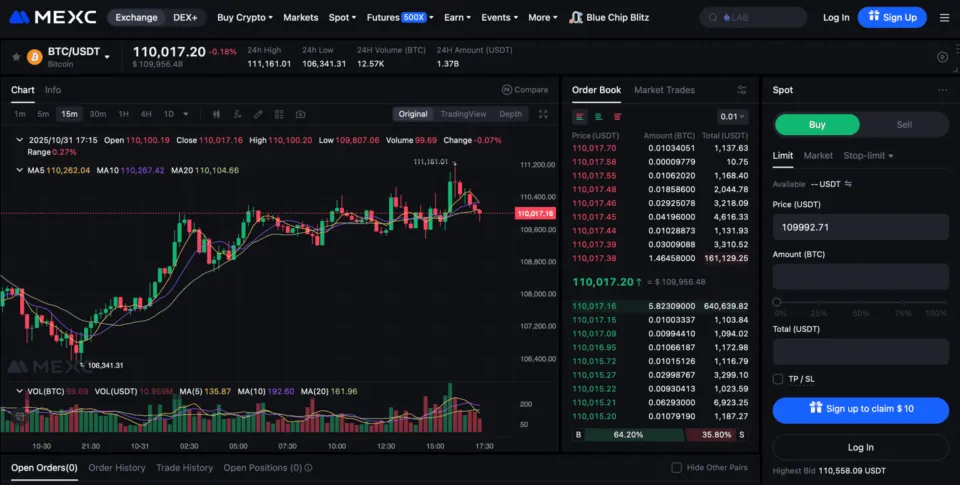
Task: Switch to the Sell side toggle
Action: 904,124
